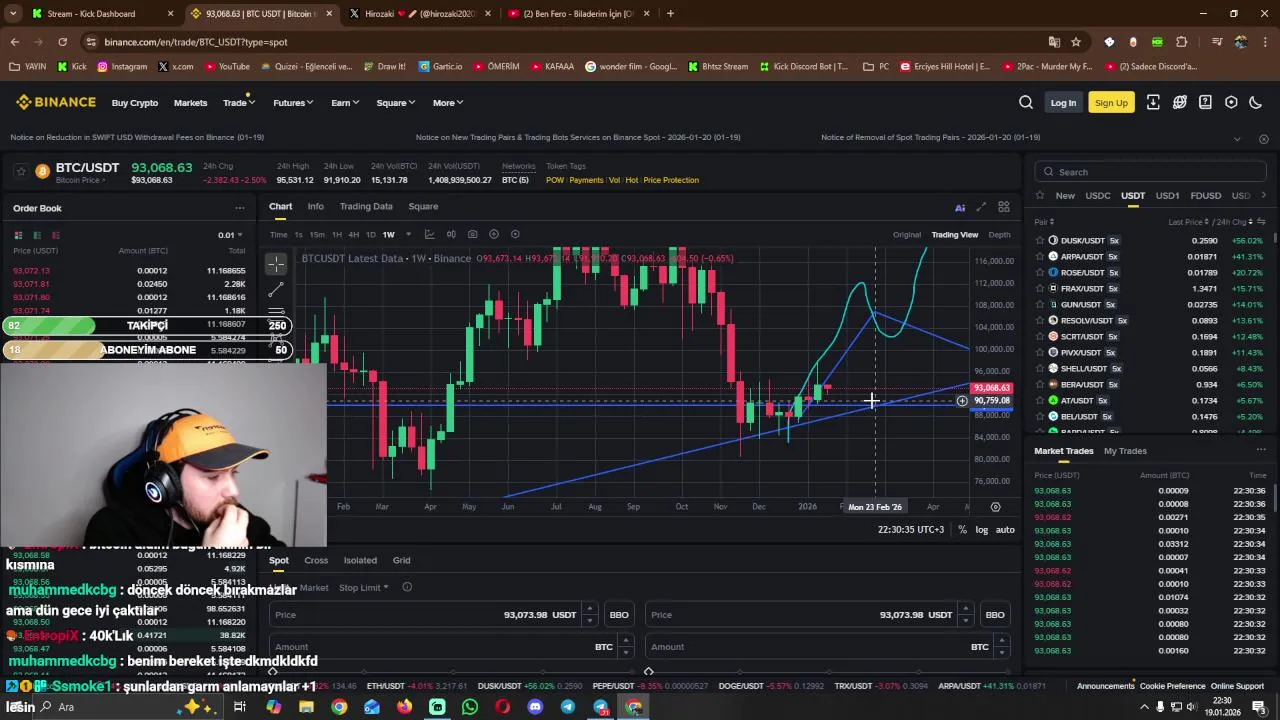
Task: Toggle log scale on chart
Action: 981,530
